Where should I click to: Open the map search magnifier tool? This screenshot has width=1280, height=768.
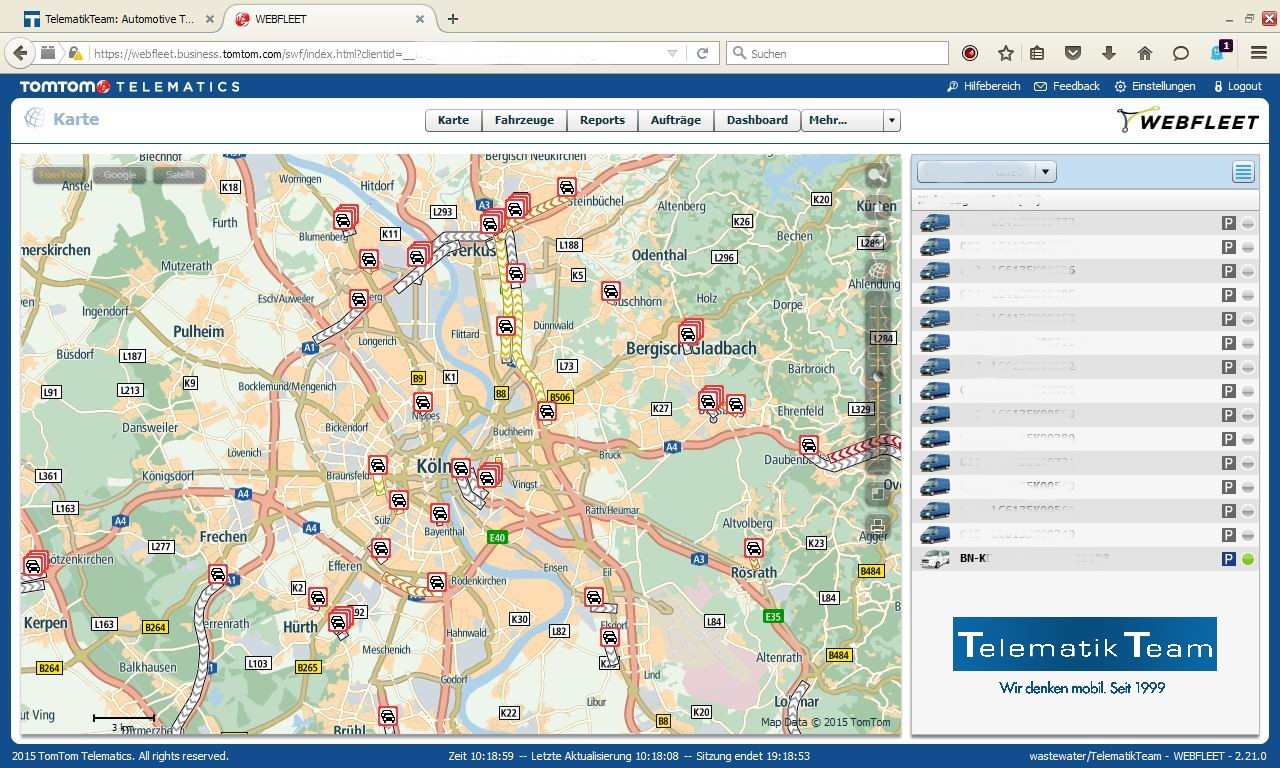877,176
